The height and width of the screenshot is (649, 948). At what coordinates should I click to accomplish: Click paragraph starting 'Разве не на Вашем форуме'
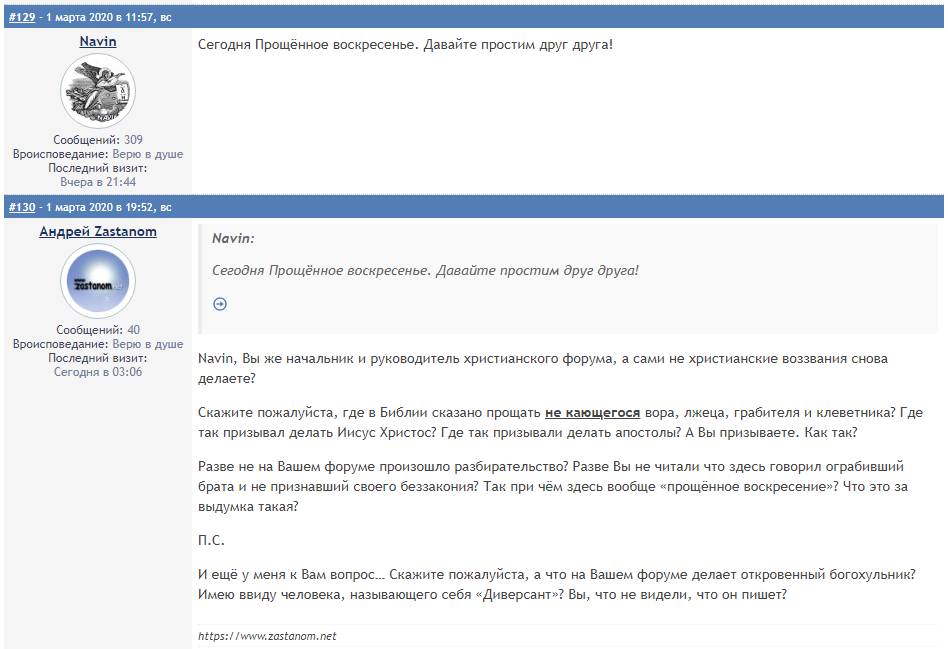coord(553,486)
